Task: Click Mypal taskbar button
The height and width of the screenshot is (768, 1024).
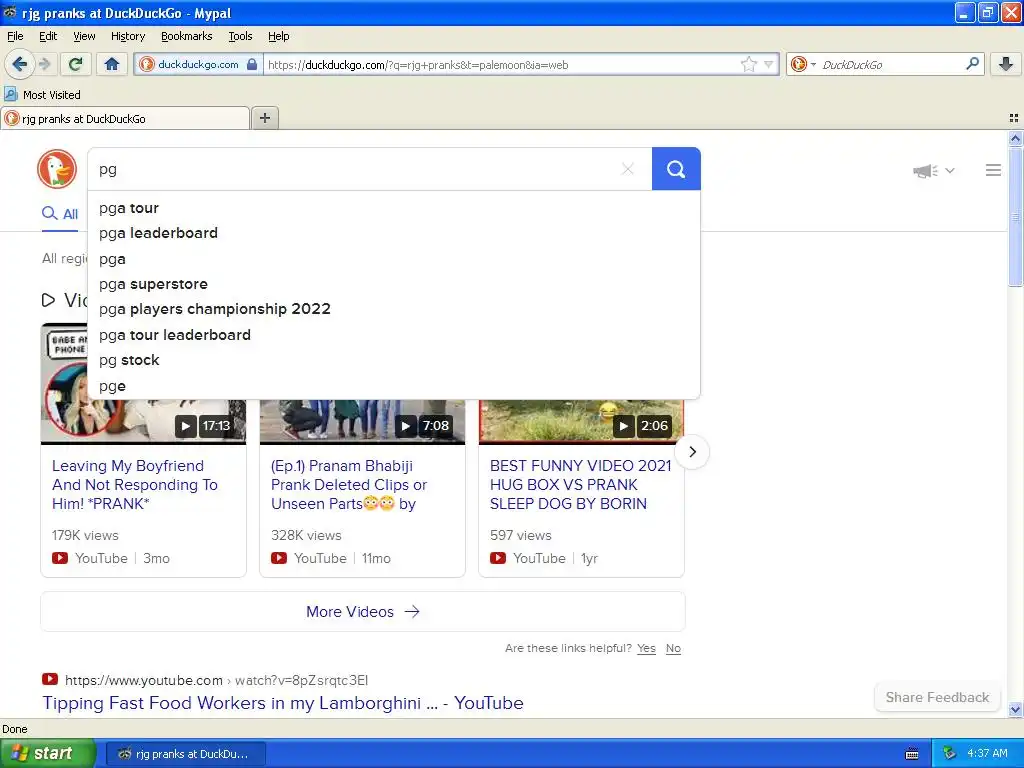Action: pyautogui.click(x=186, y=754)
